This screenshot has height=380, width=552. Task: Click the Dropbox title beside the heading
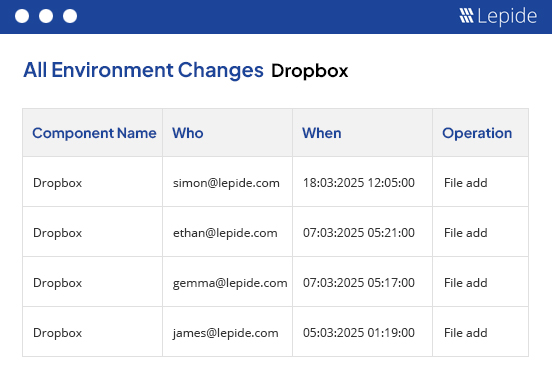point(309,71)
